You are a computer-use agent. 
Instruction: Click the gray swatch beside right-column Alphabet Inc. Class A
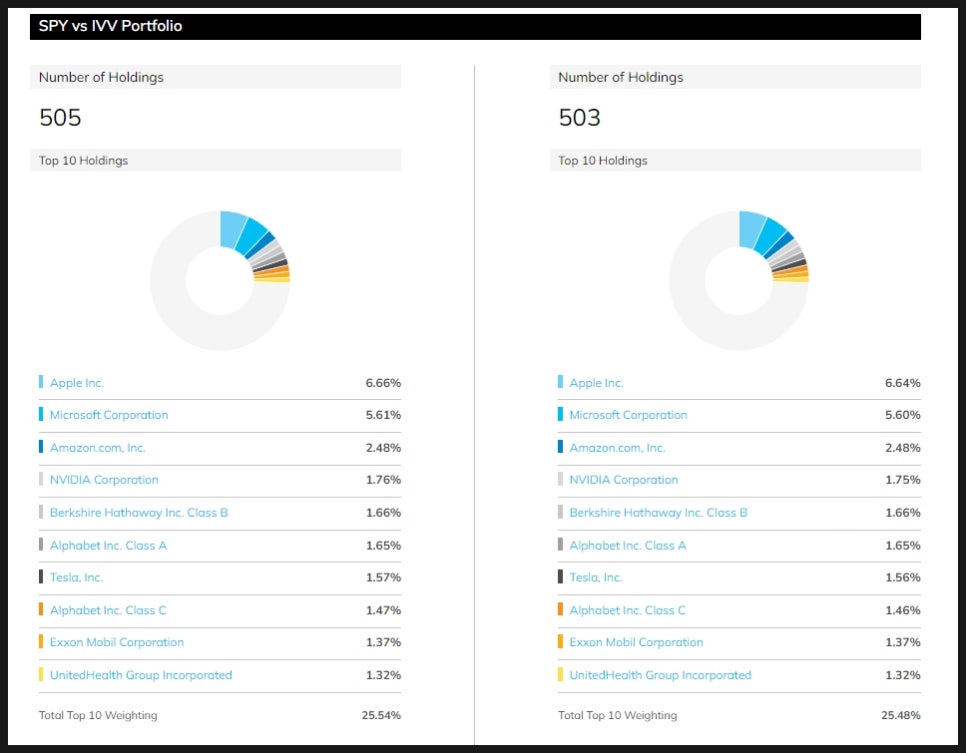[560, 544]
